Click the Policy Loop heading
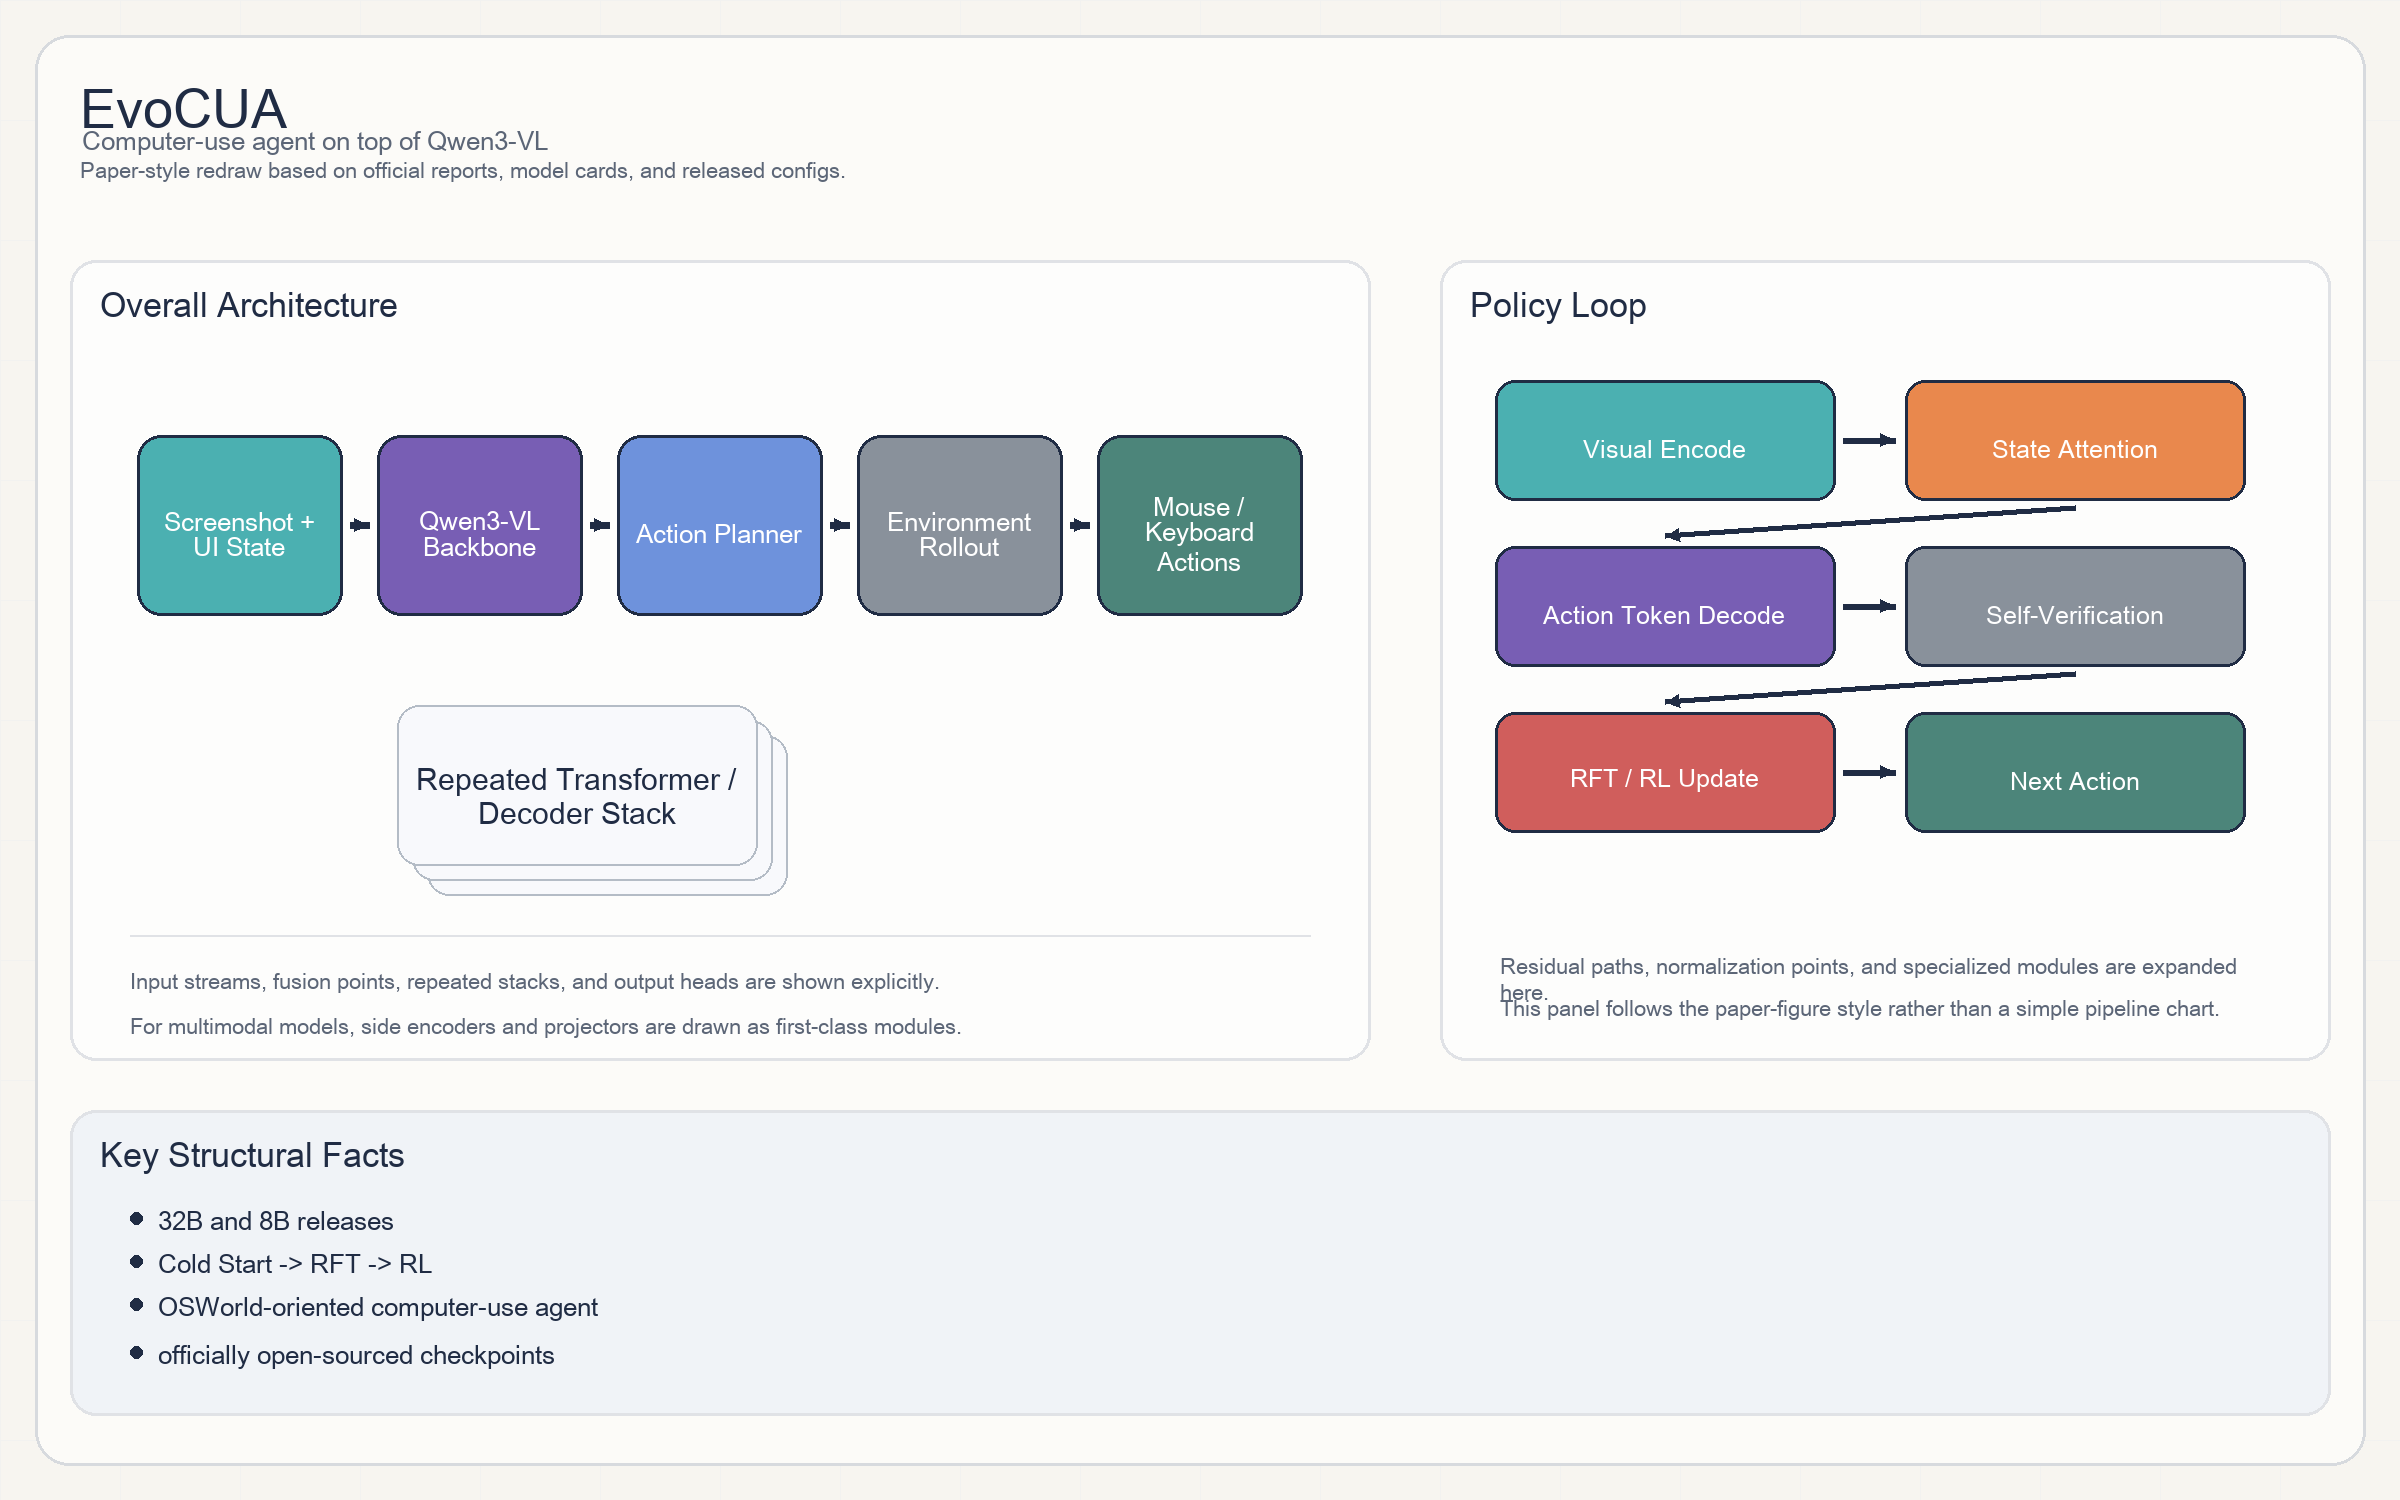The height and width of the screenshot is (1500, 2400). tap(1558, 305)
